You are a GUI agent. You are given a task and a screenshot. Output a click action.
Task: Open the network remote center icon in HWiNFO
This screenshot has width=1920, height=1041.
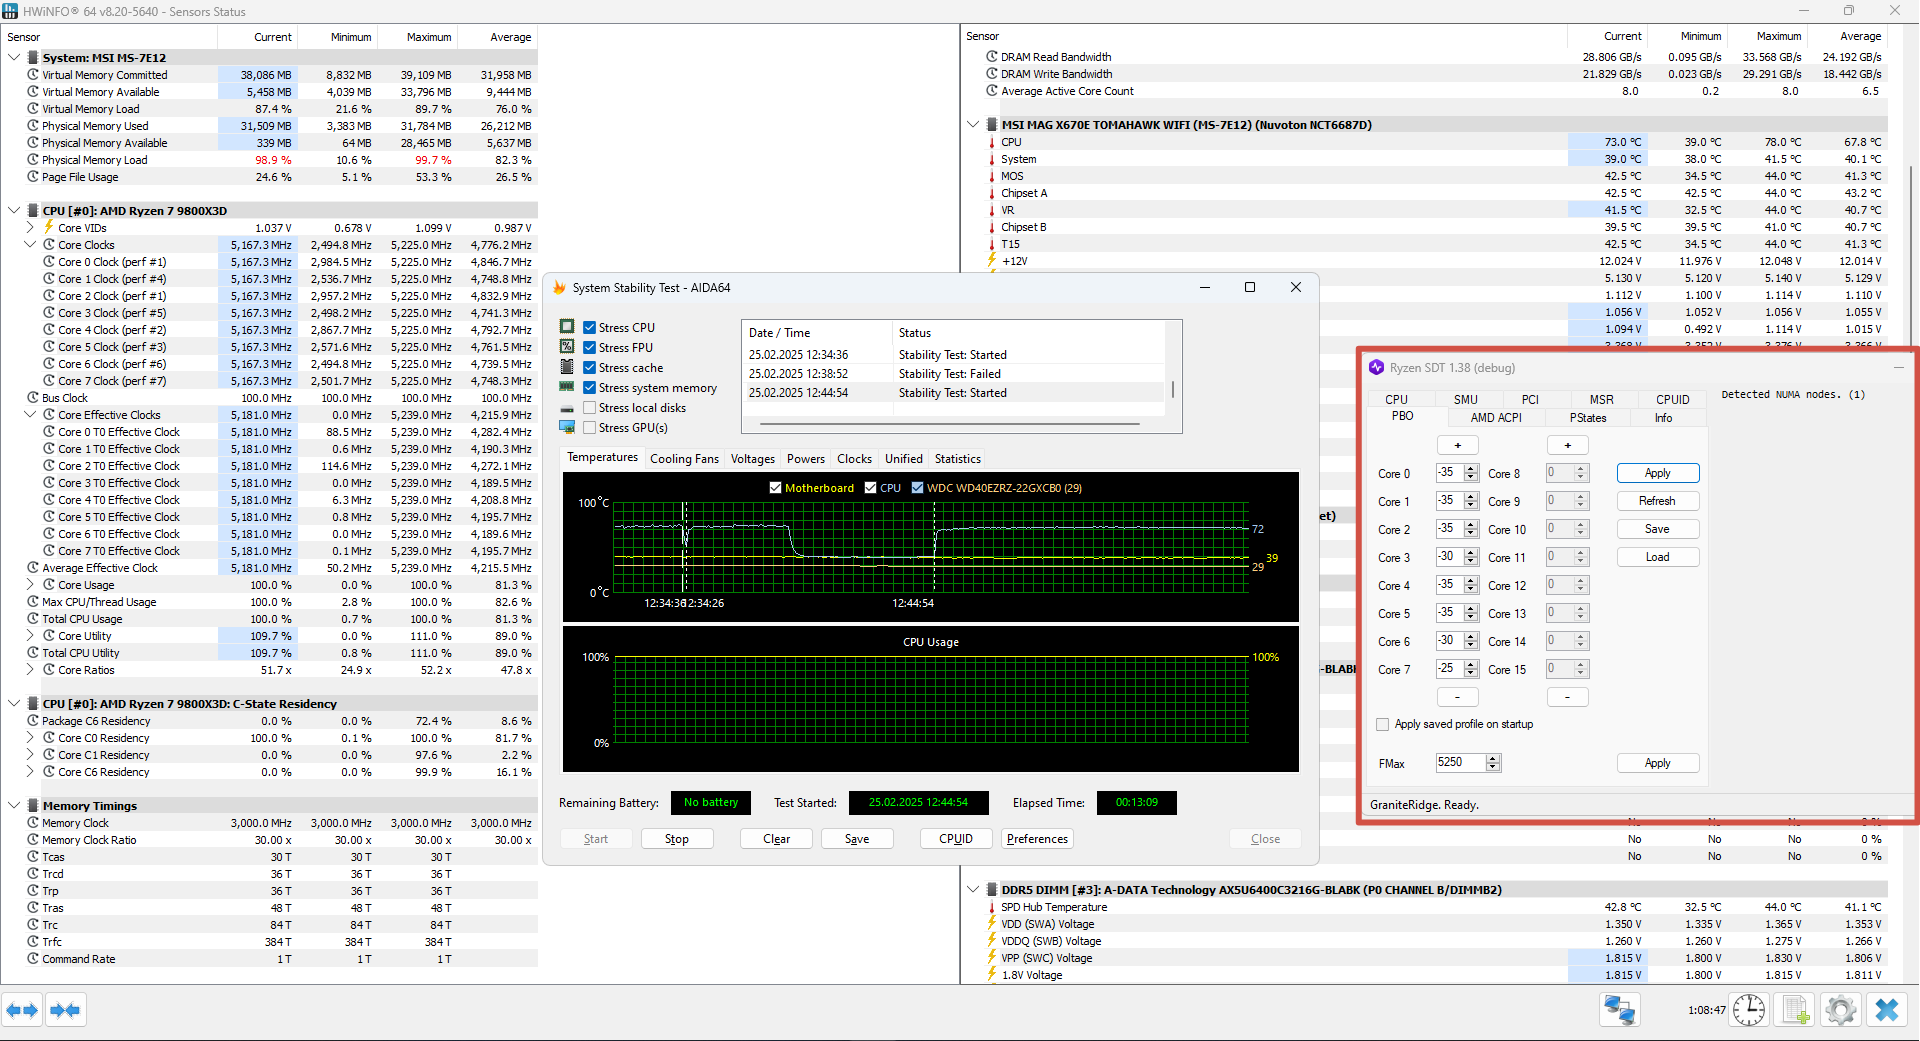[1619, 1010]
